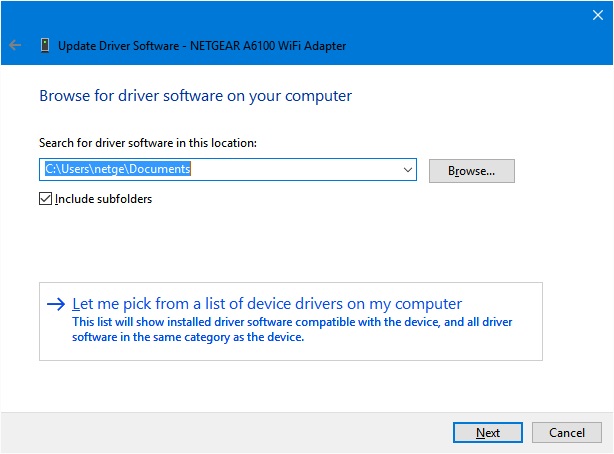Viewport: 614px width, 454px height.
Task: Toggle the Include subfolders checkbox
Action: coord(45,199)
